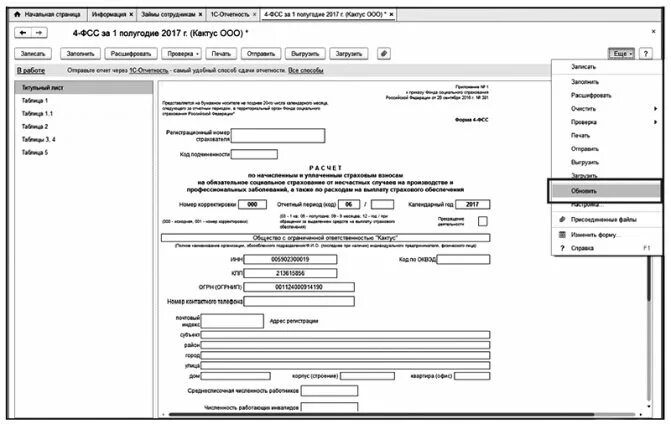Image resolution: width=671 pixels, height=424 pixels.
Task: Select Таблица 1 in the section list
Action: pos(84,101)
